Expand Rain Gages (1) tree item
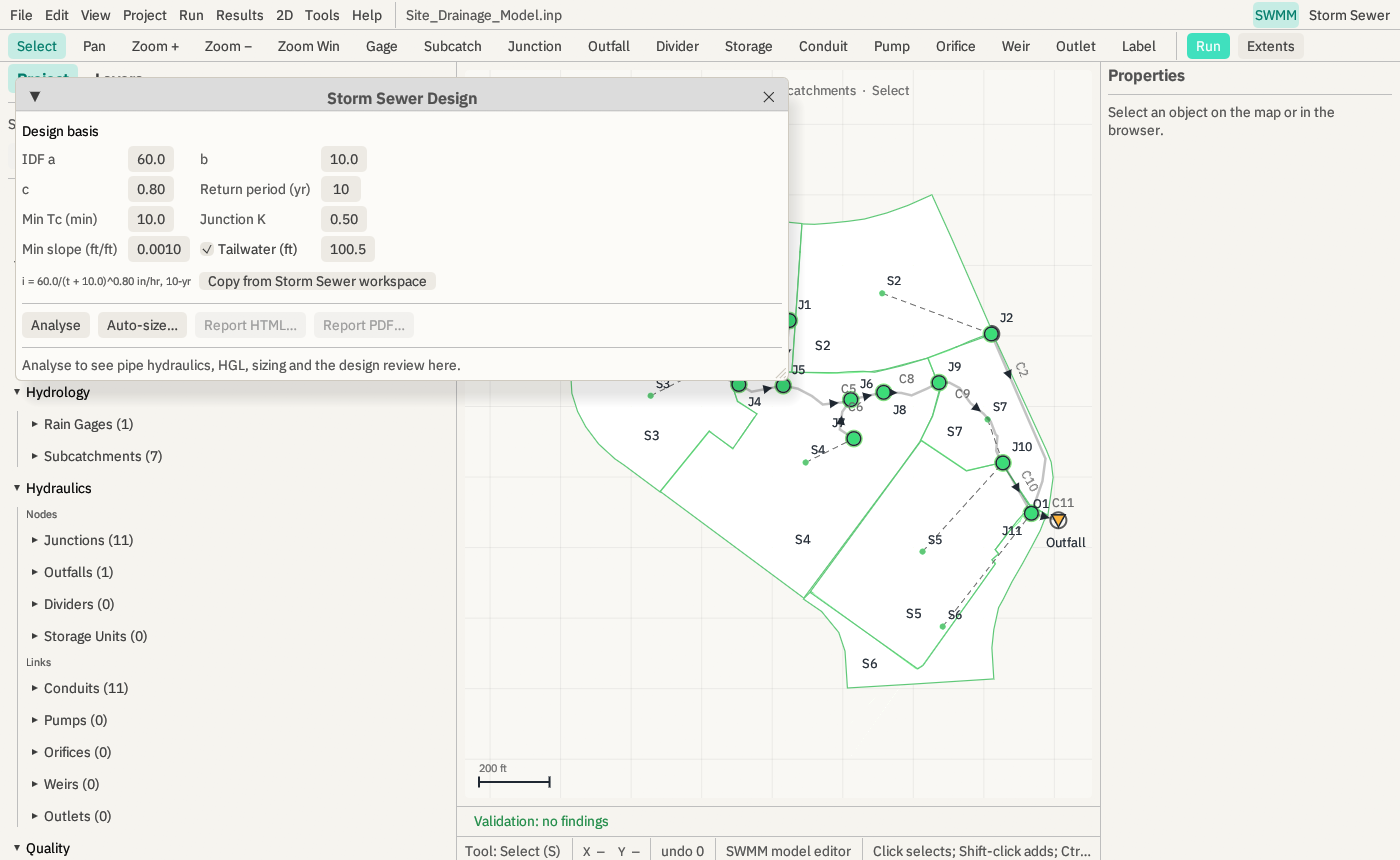This screenshot has width=1400, height=860. [x=35, y=424]
